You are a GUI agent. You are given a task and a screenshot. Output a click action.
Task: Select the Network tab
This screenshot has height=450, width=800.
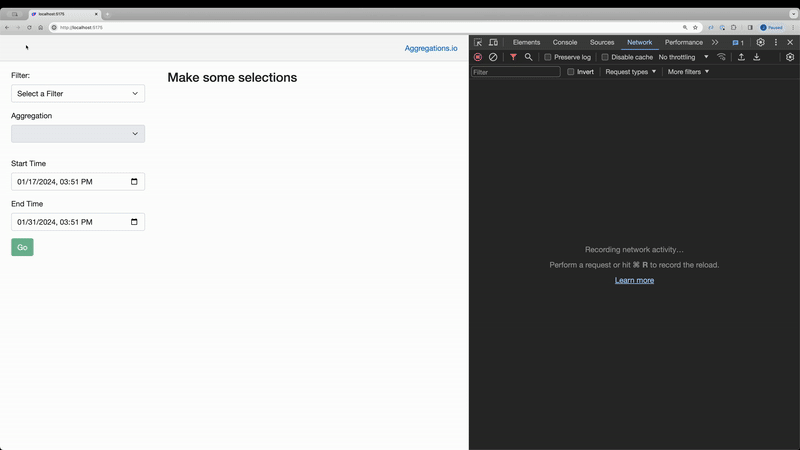[639, 42]
